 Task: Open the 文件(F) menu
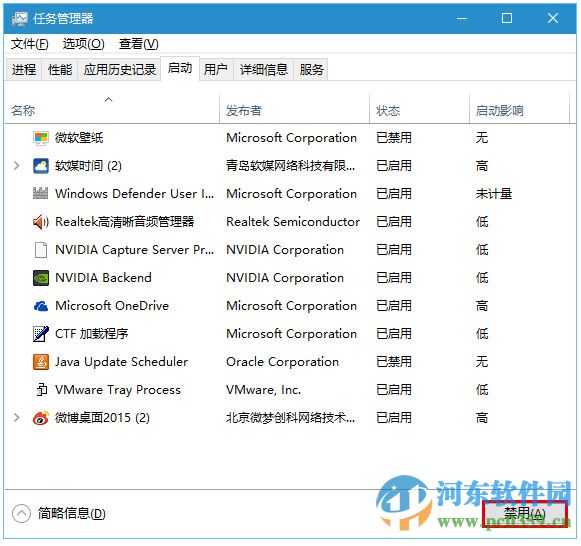pyautogui.click(x=30, y=44)
